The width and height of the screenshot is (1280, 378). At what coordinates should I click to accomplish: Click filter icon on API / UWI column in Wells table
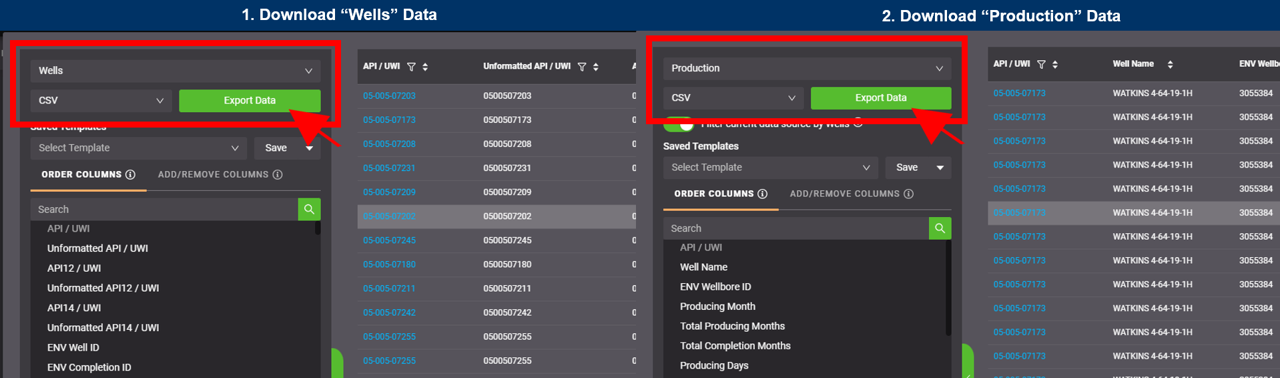pyautogui.click(x=412, y=67)
